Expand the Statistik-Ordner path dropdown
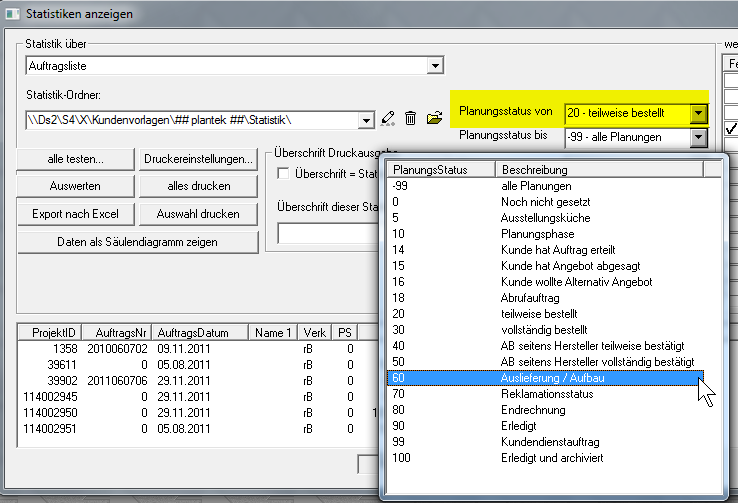The width and height of the screenshot is (738, 503). point(366,120)
